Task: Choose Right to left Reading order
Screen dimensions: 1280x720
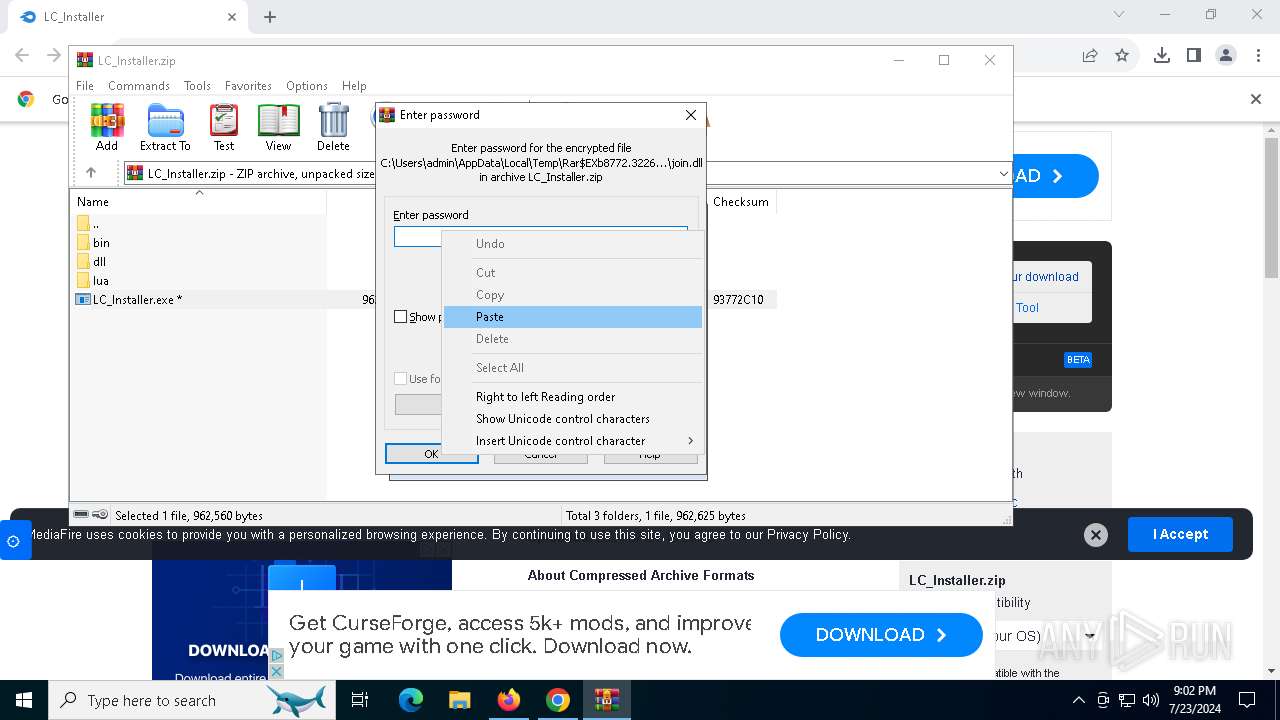Action: pos(573,397)
